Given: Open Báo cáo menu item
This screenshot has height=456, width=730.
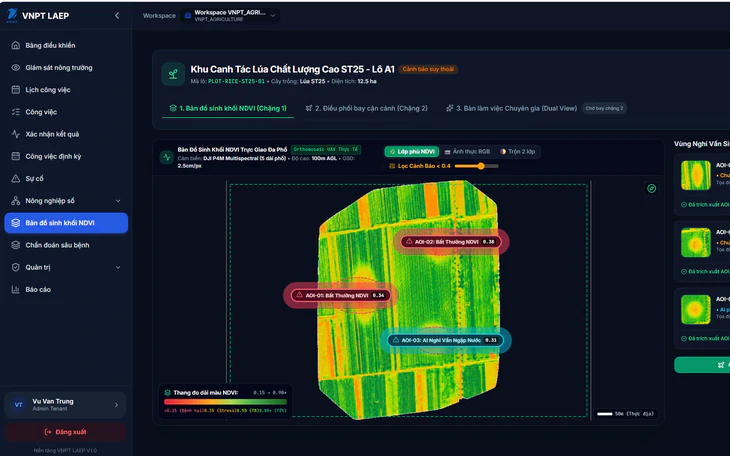Looking at the screenshot, I should (x=66, y=289).
